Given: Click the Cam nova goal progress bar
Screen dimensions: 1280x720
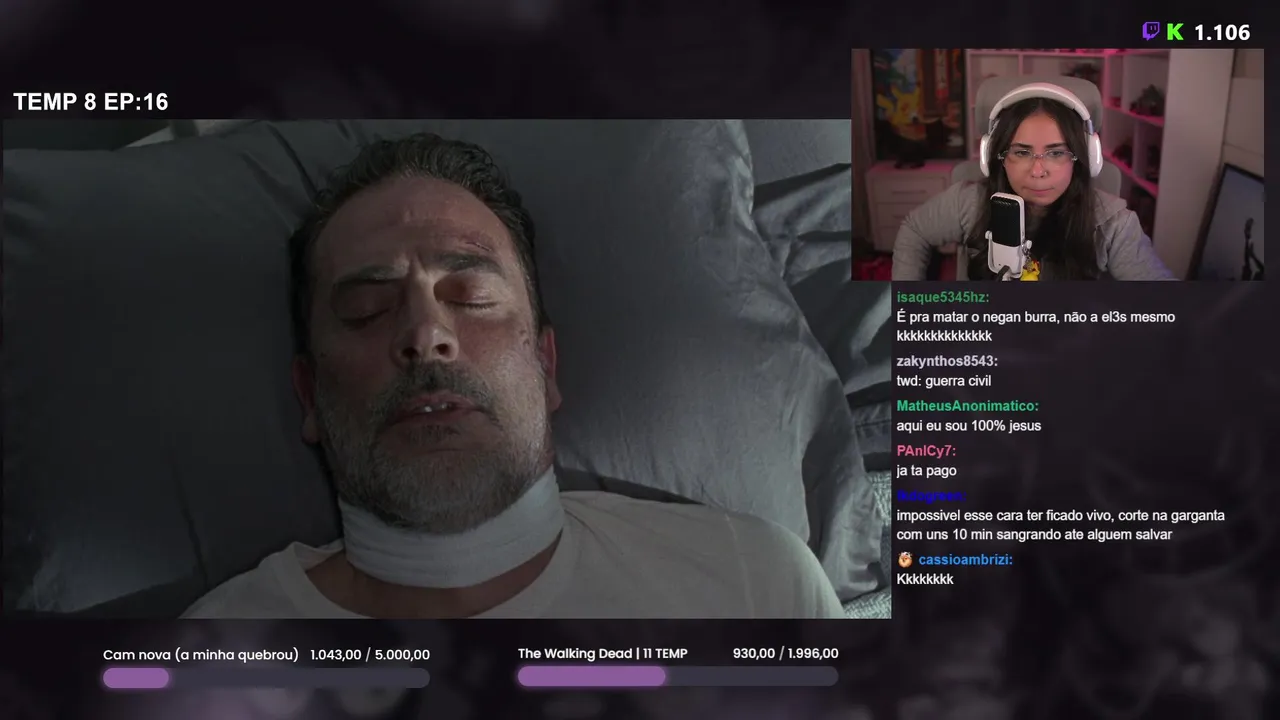Looking at the screenshot, I should click(266, 678).
